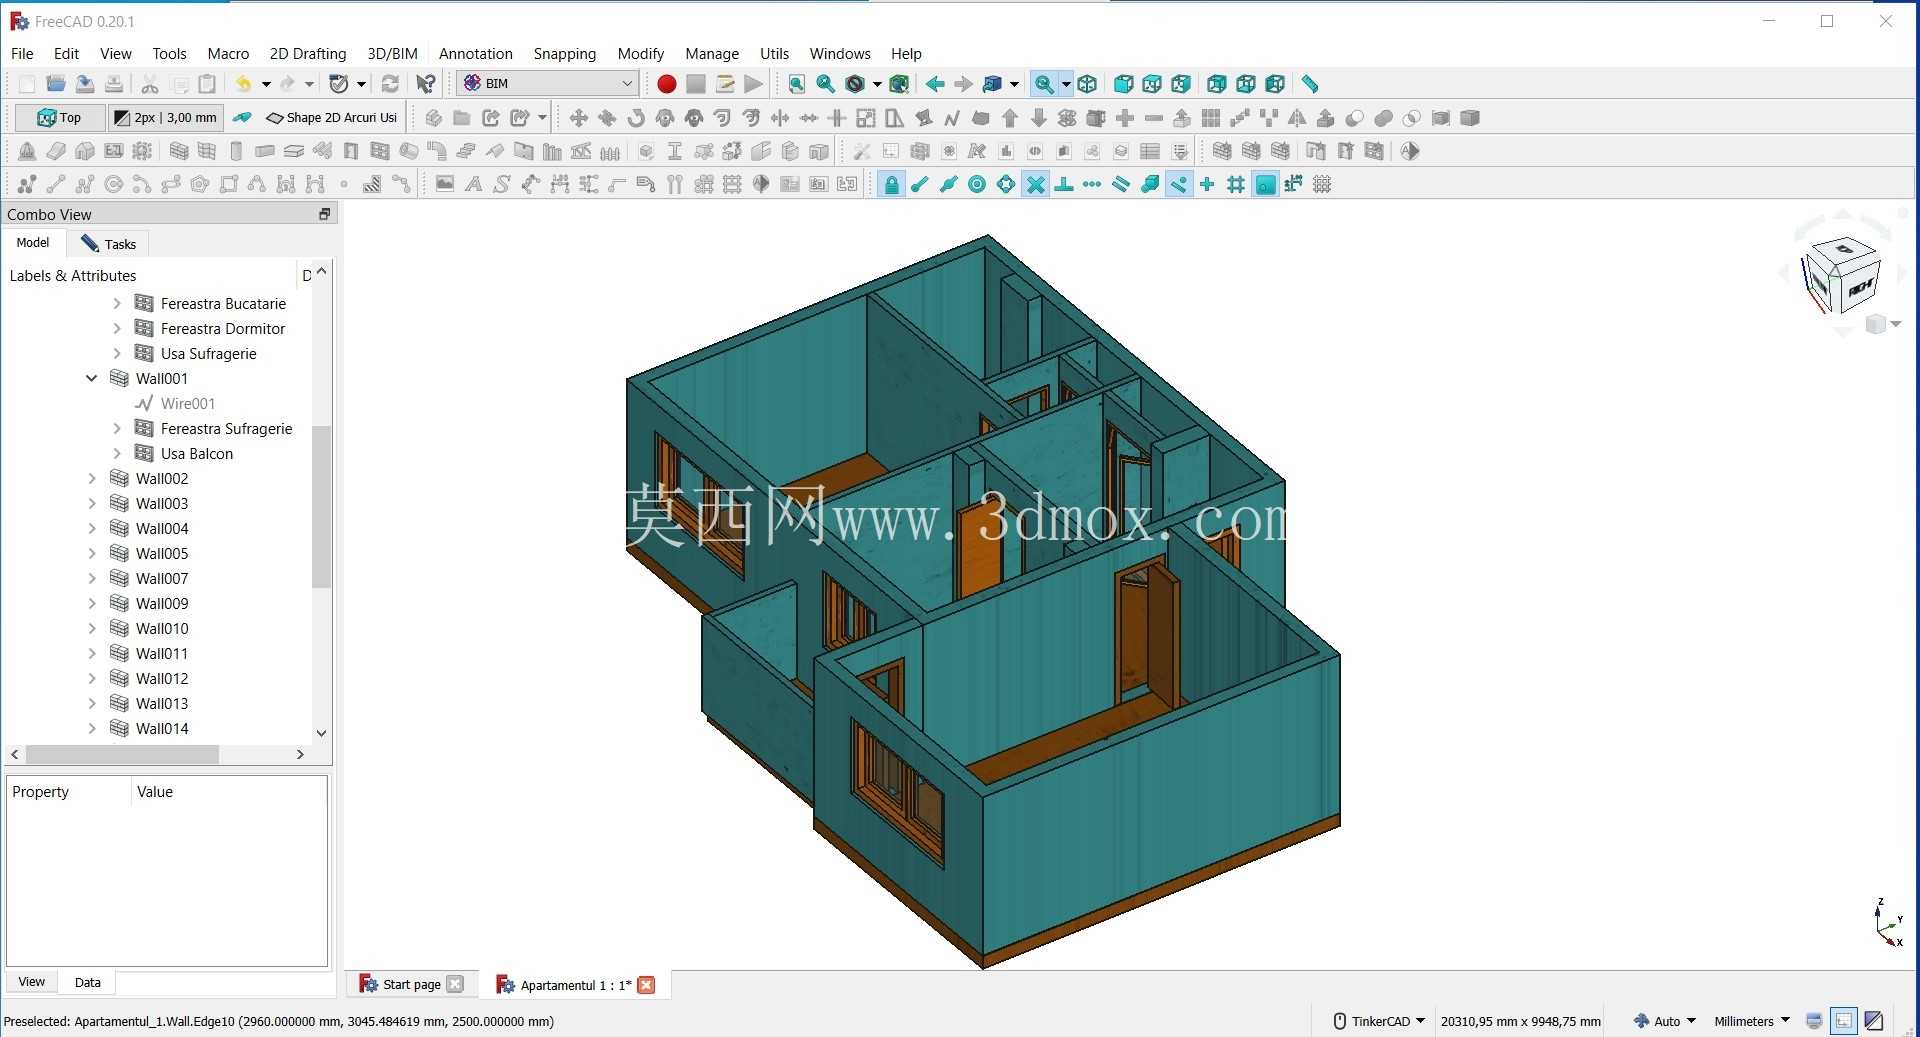Open the Auto dropdown in status bar
This screenshot has width=1920, height=1037.
(x=1665, y=1021)
